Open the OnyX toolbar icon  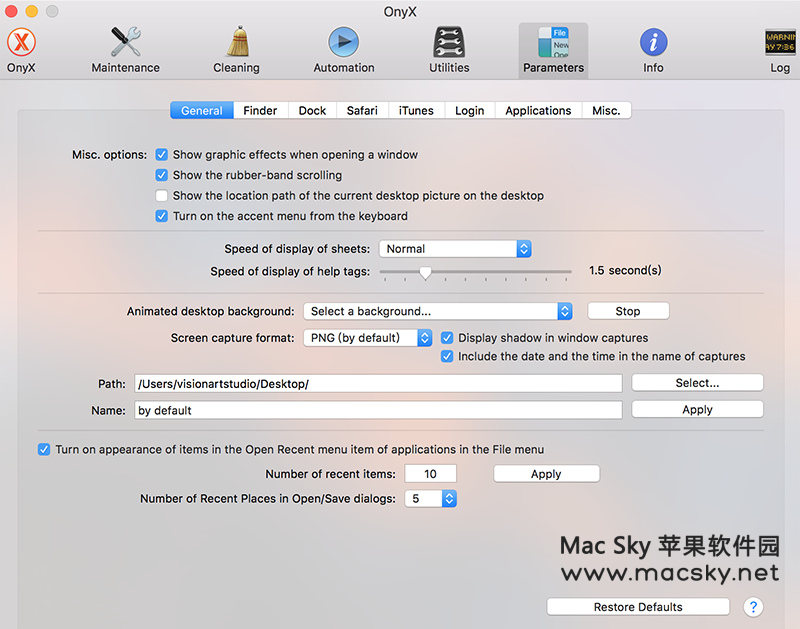coord(21,43)
